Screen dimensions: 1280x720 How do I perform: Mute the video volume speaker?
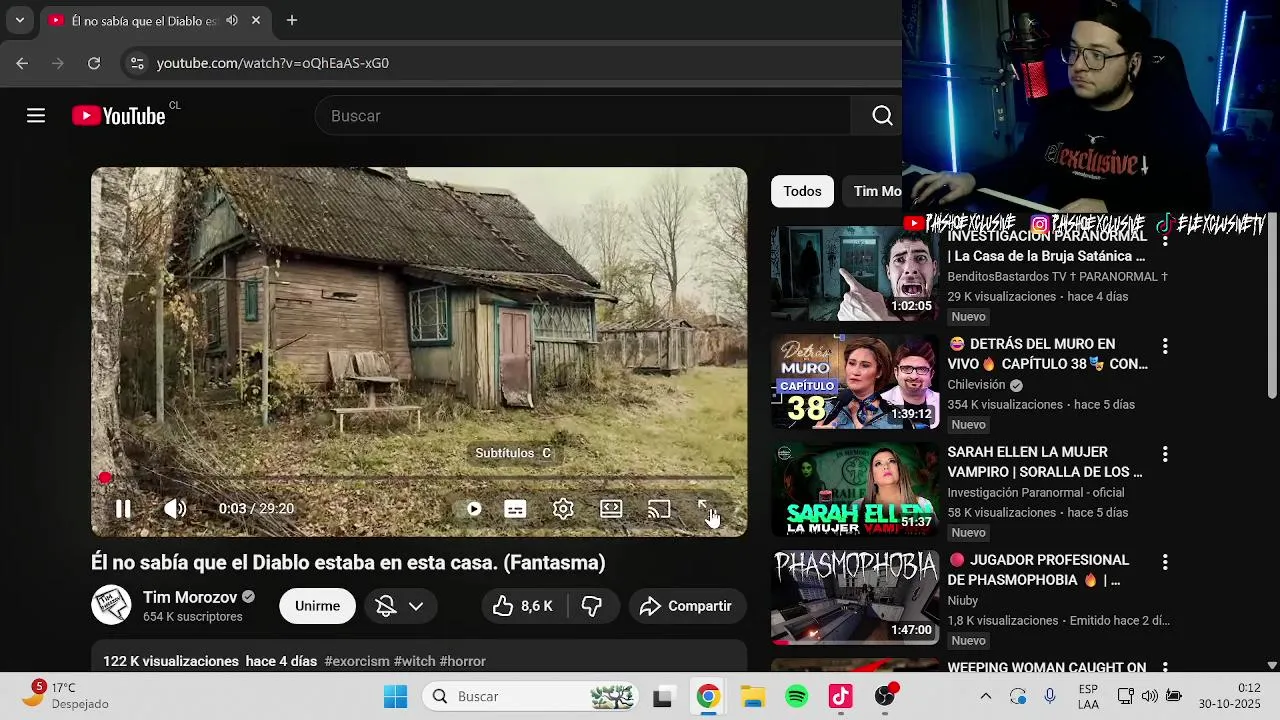click(175, 509)
